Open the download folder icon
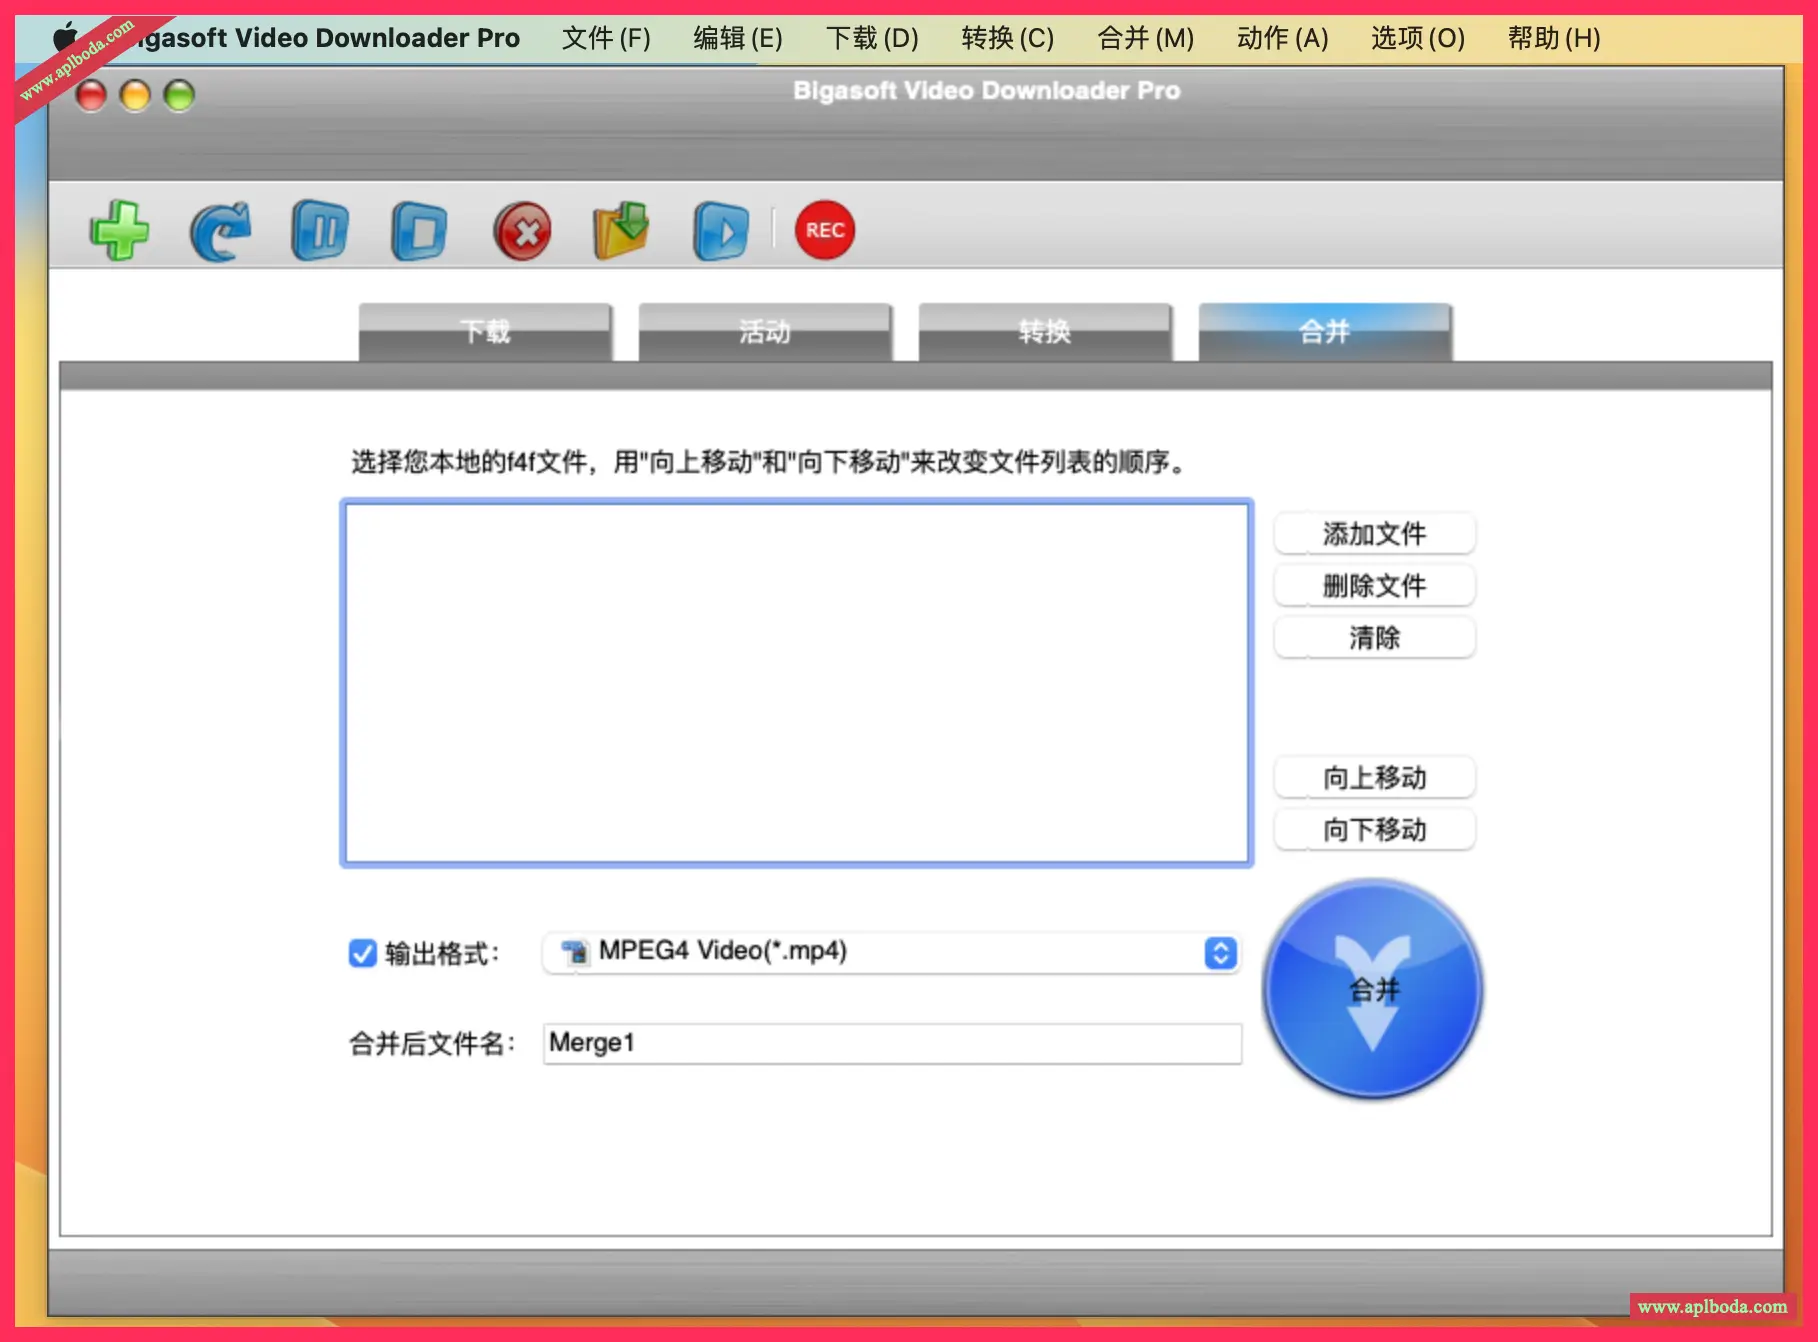The image size is (1818, 1342). tap(621, 231)
